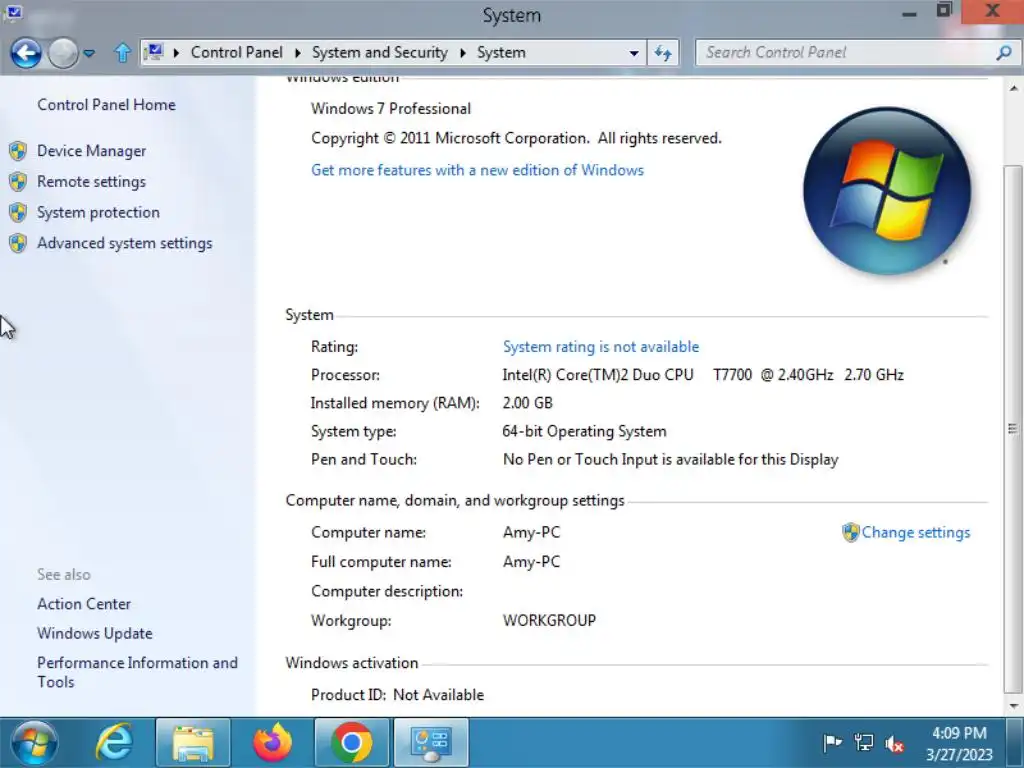Image resolution: width=1024 pixels, height=768 pixels.
Task: Click the search magnifier icon
Action: click(1004, 52)
